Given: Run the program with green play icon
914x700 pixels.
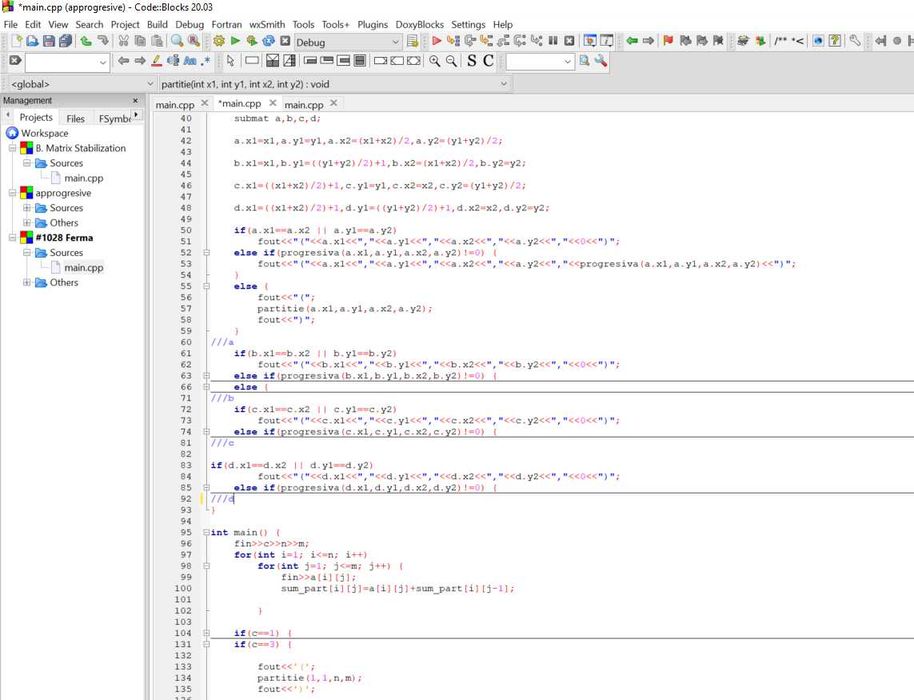Looking at the screenshot, I should pos(236,41).
